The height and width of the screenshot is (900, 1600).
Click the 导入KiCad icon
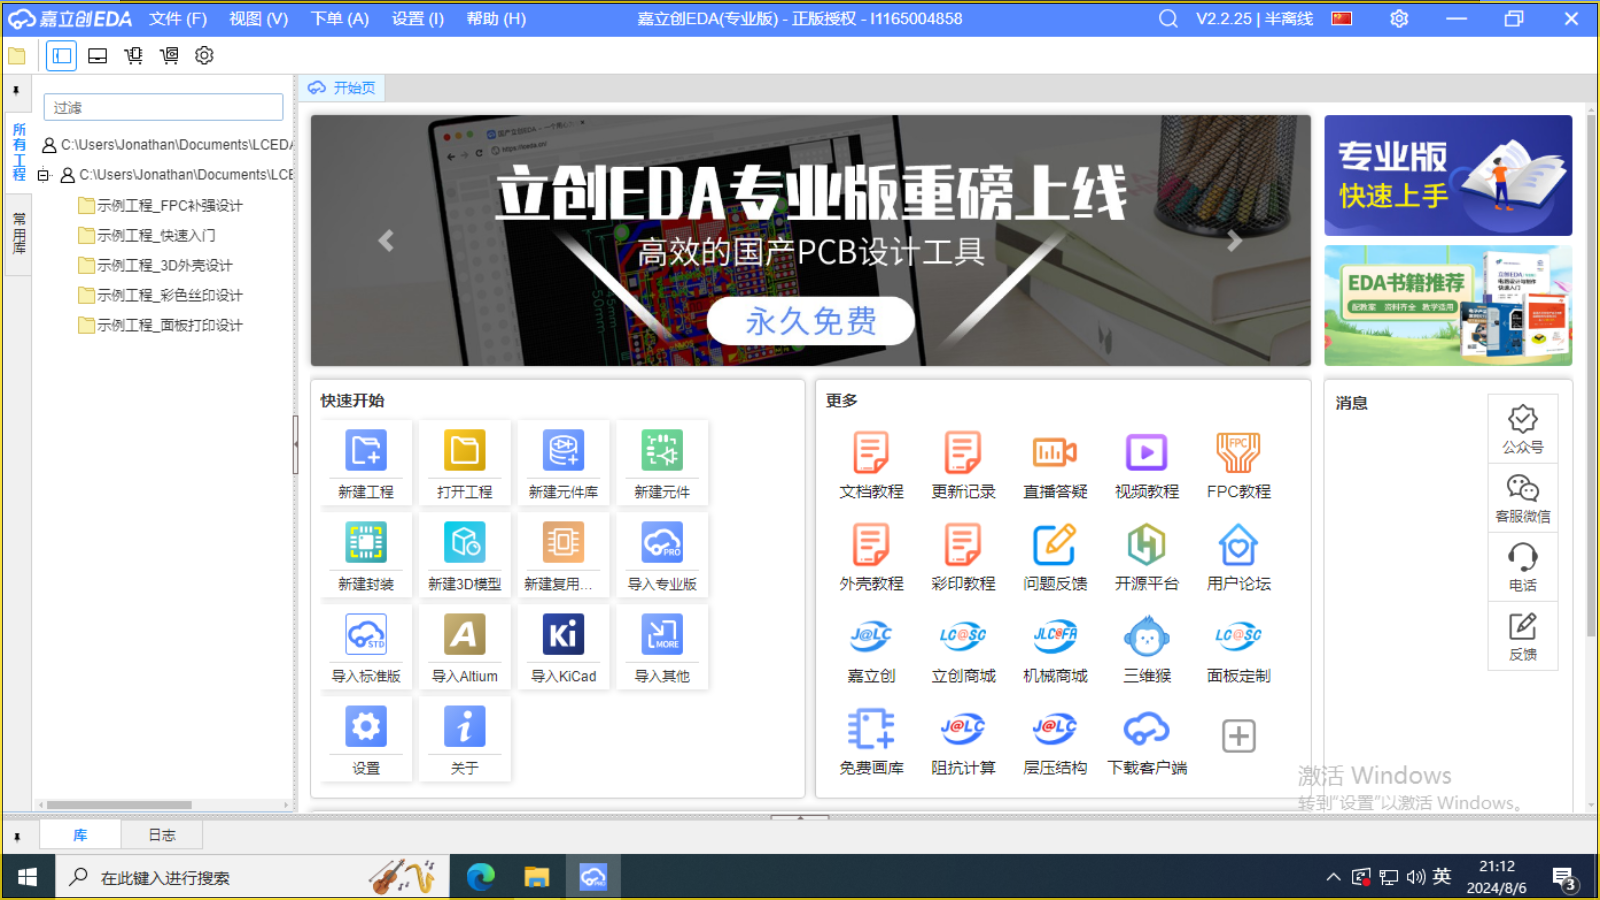click(563, 635)
